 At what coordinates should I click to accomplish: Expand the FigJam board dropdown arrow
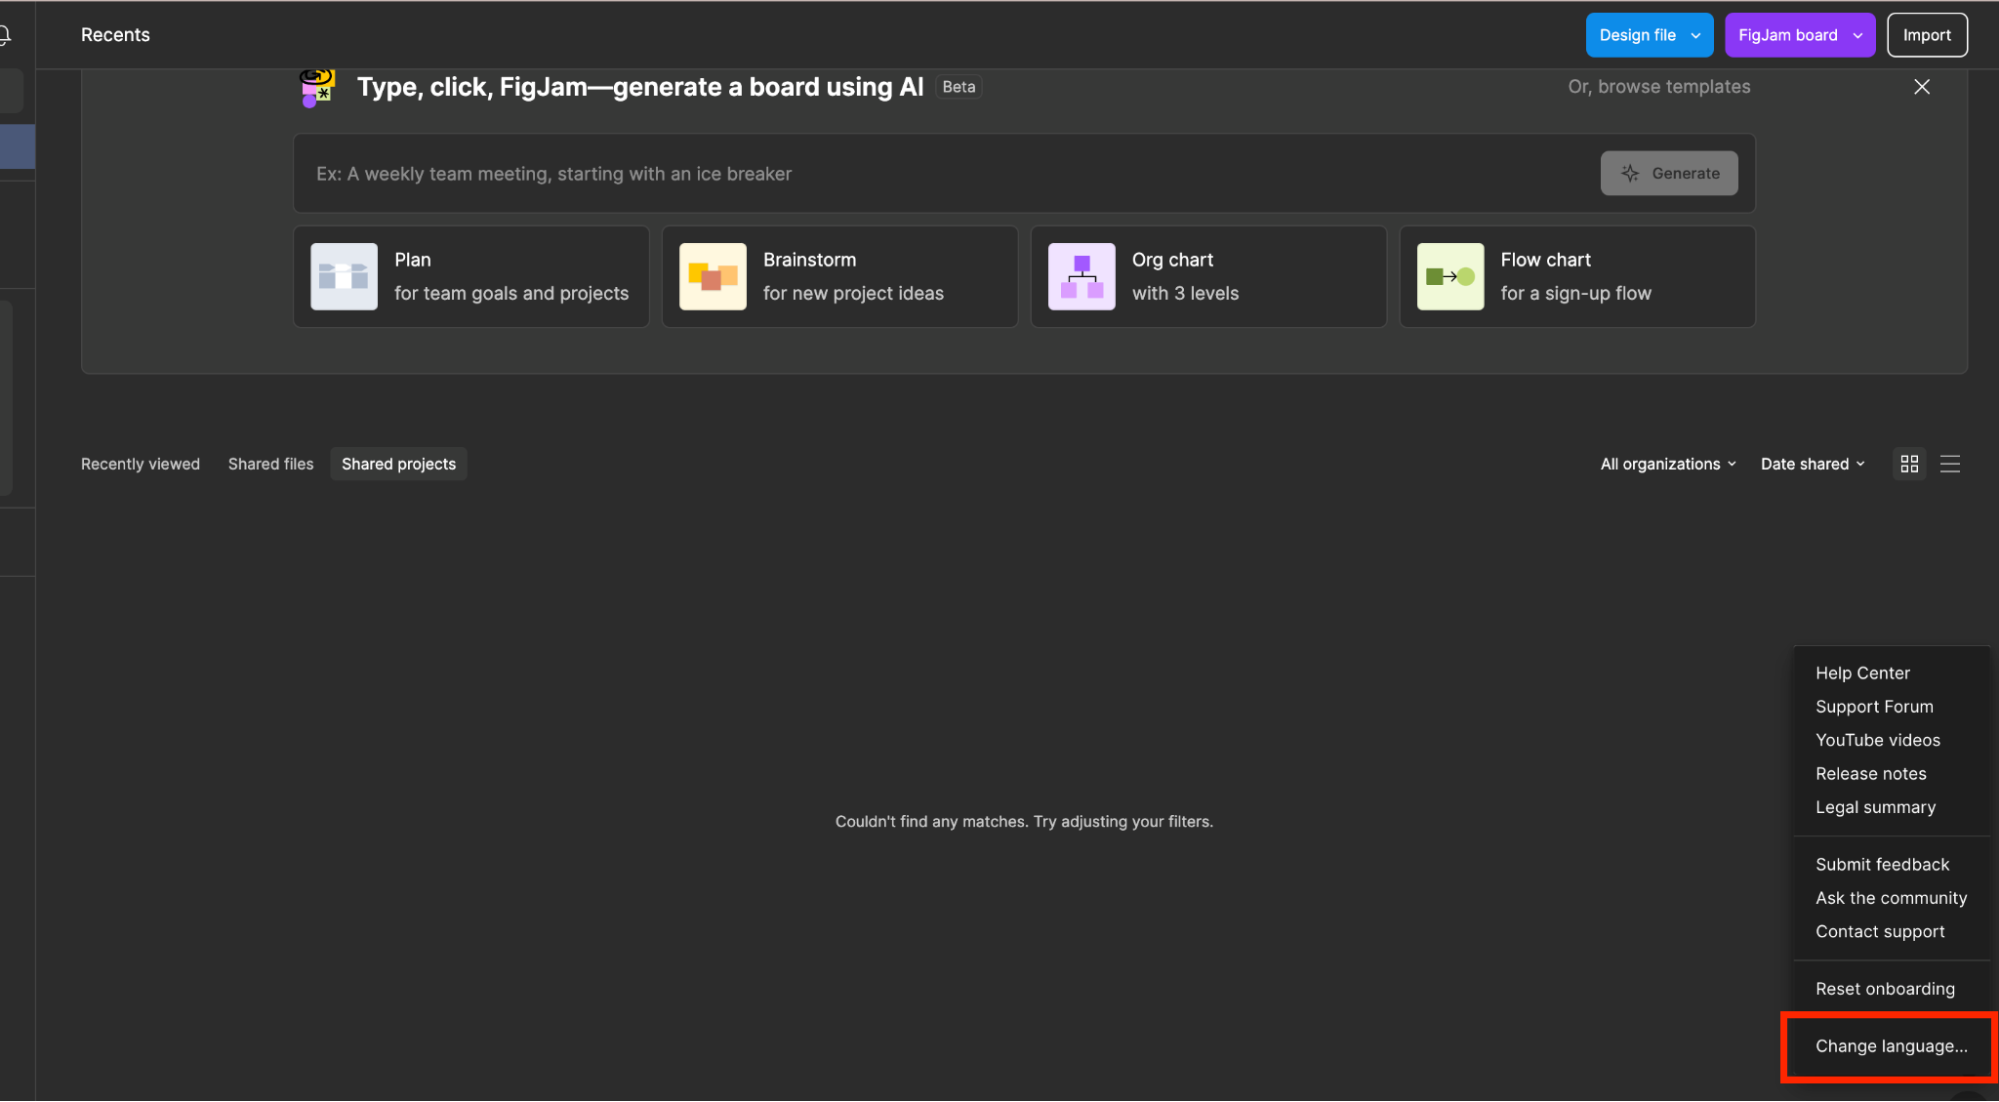tap(1858, 36)
